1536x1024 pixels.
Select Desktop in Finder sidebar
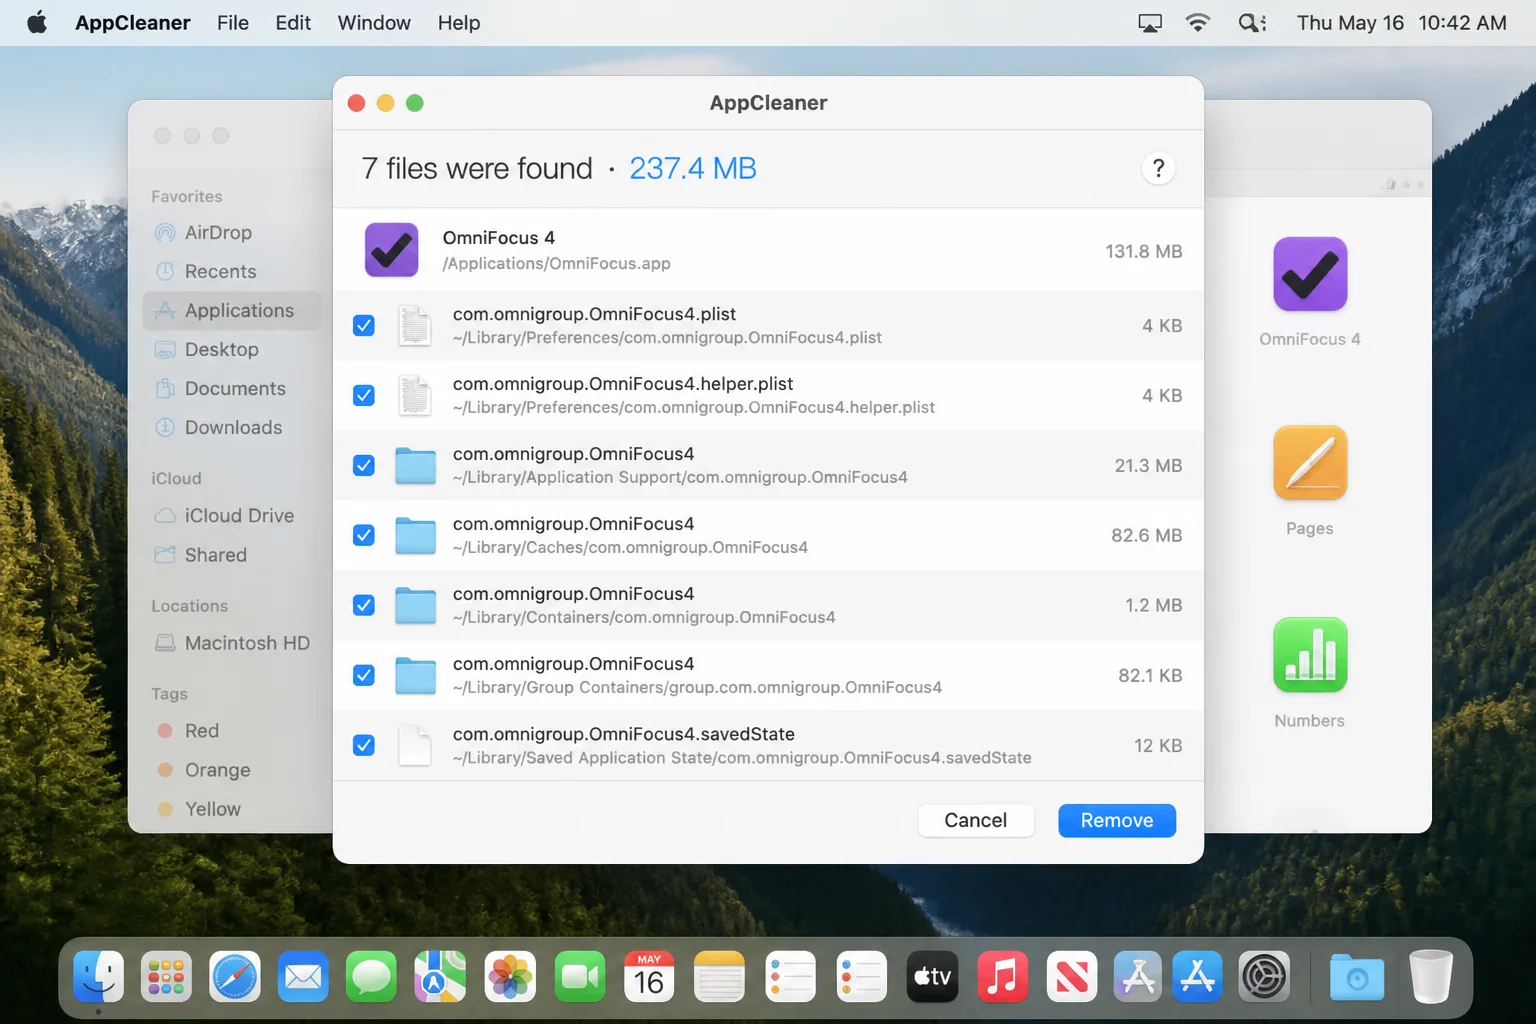point(232,349)
